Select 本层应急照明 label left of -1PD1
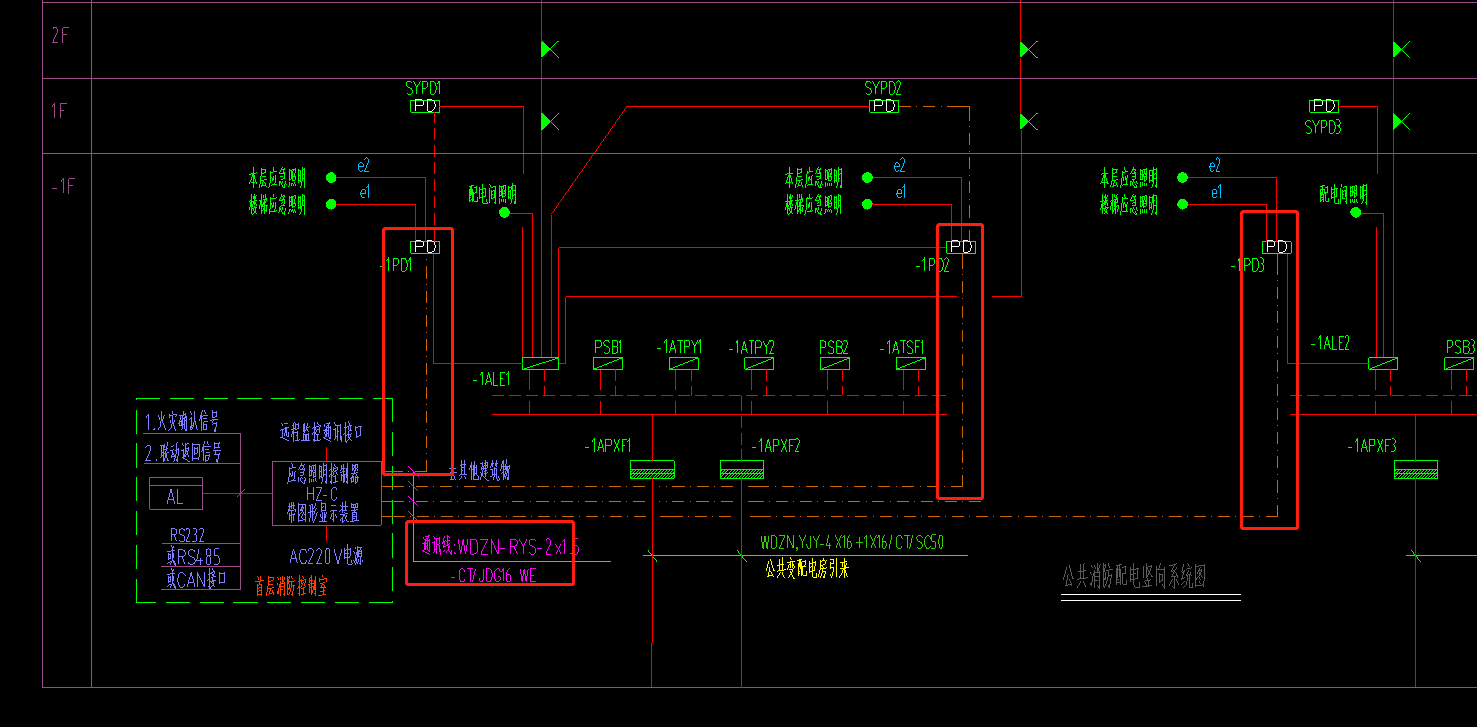This screenshot has width=1477, height=727. (278, 178)
